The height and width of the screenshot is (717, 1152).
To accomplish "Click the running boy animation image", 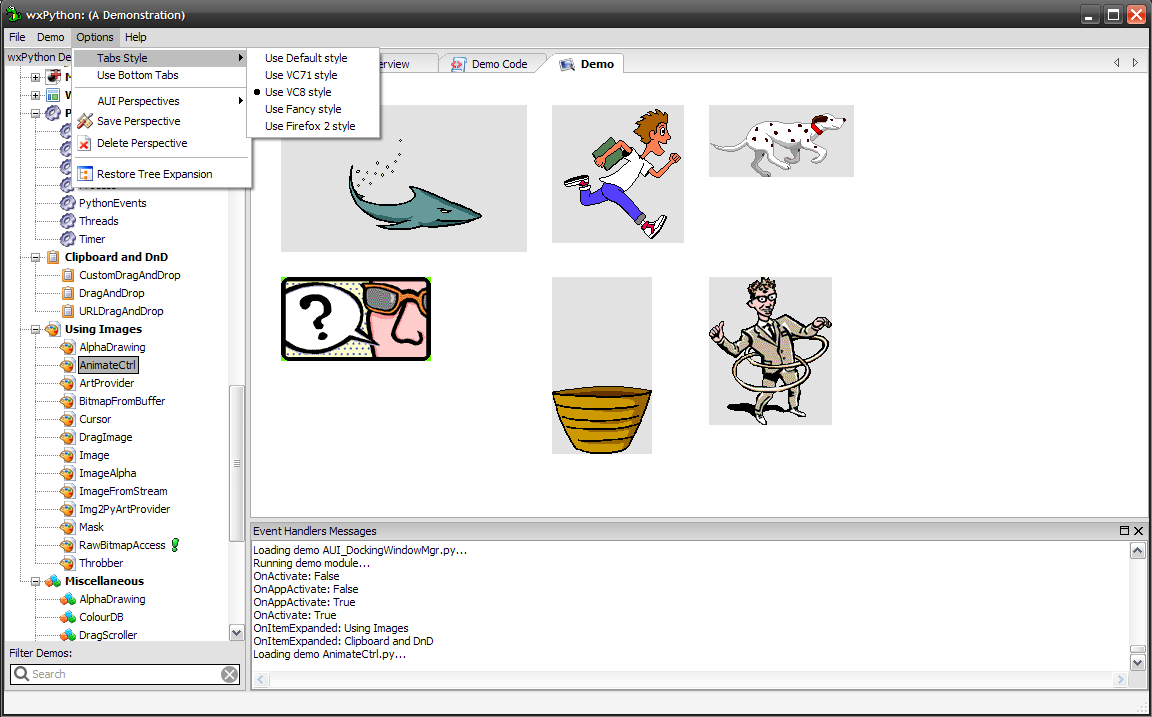I will pos(618,174).
